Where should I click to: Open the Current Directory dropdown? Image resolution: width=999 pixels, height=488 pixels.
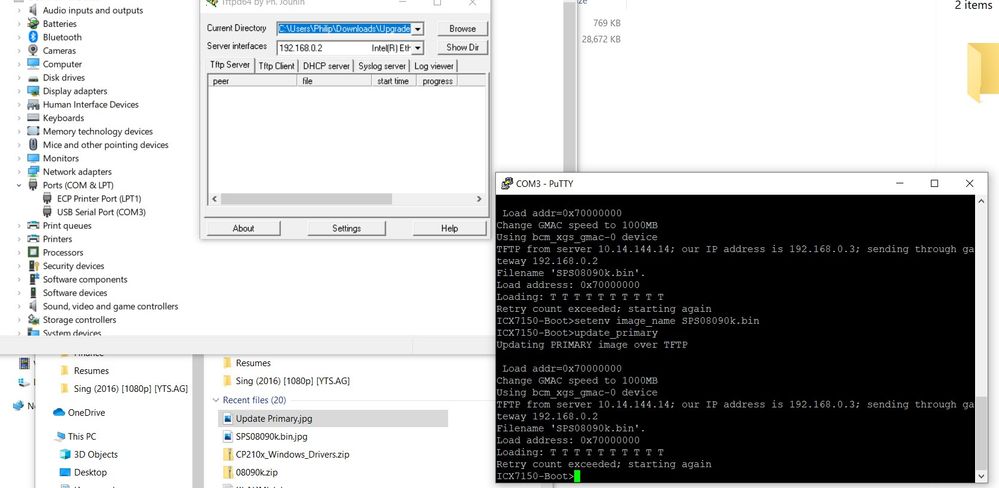click(417, 29)
